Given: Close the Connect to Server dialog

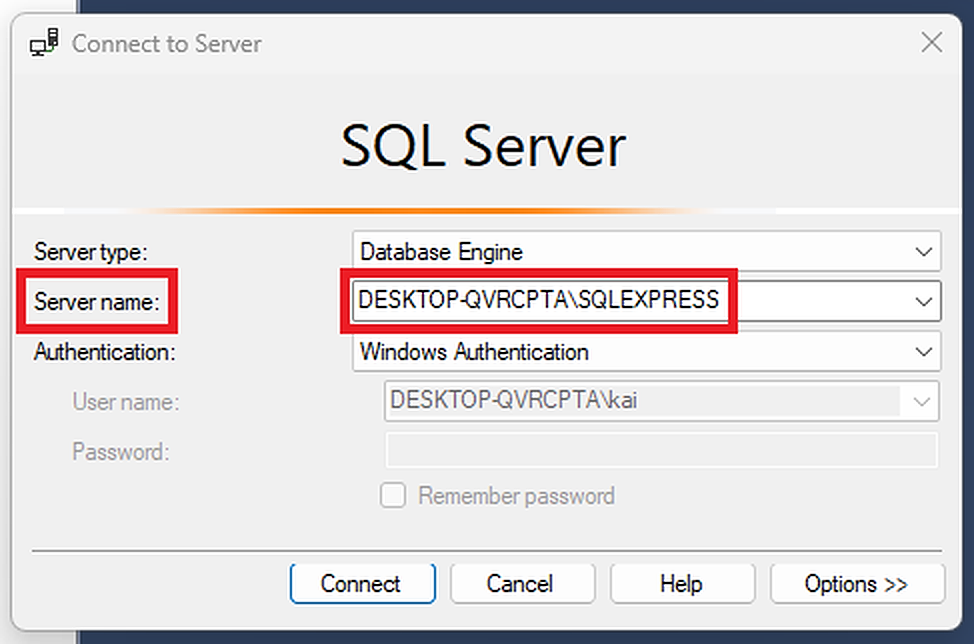Looking at the screenshot, I should pyautogui.click(x=931, y=43).
